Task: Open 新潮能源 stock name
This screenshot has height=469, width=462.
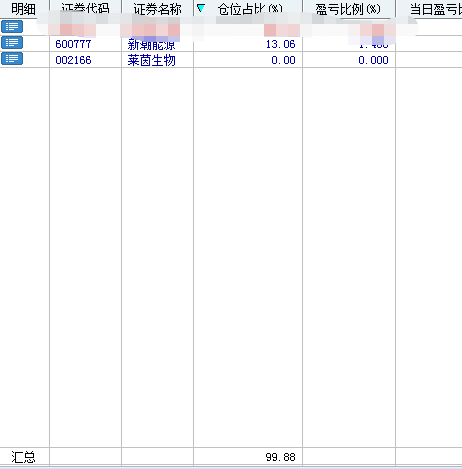Action: [x=151, y=45]
